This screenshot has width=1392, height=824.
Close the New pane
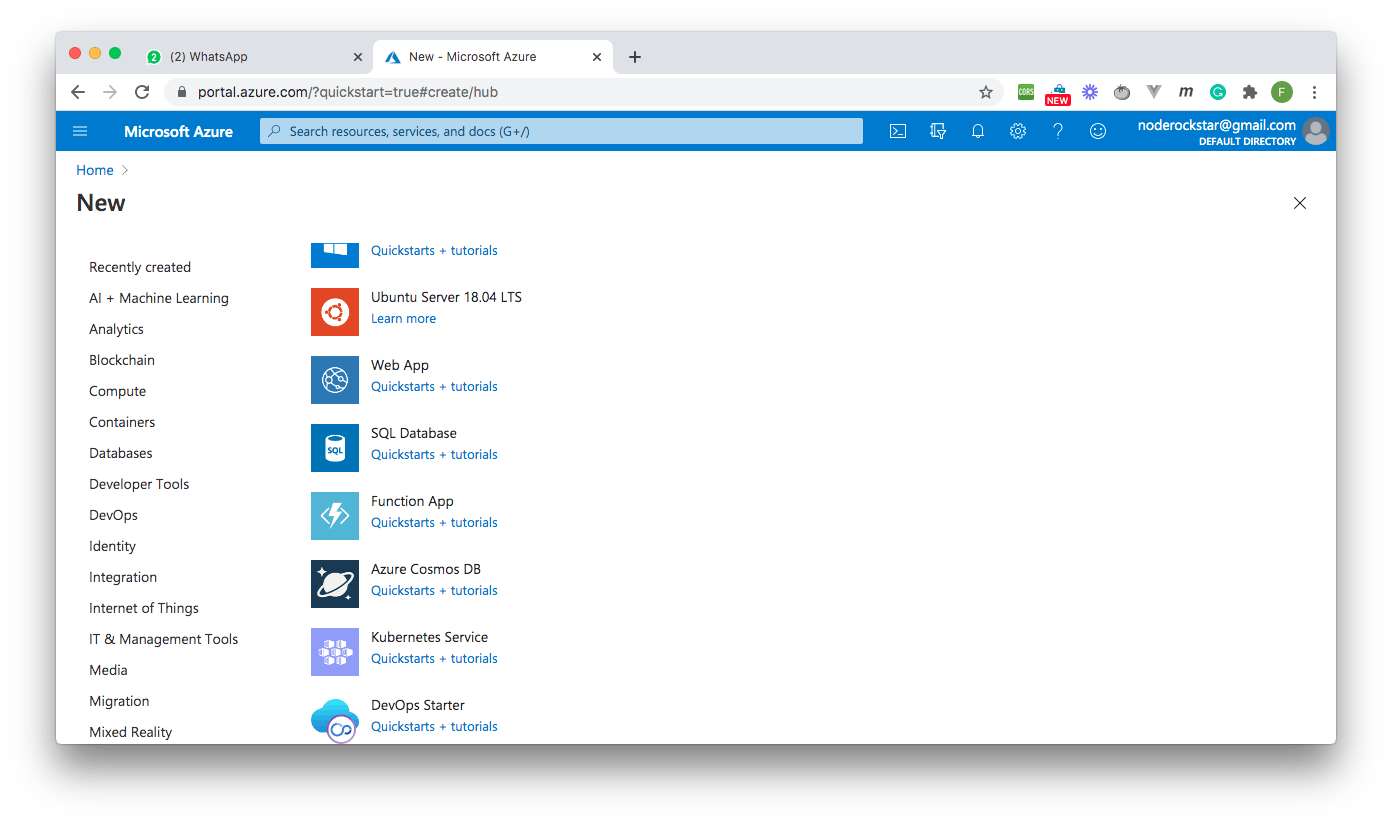point(1299,203)
